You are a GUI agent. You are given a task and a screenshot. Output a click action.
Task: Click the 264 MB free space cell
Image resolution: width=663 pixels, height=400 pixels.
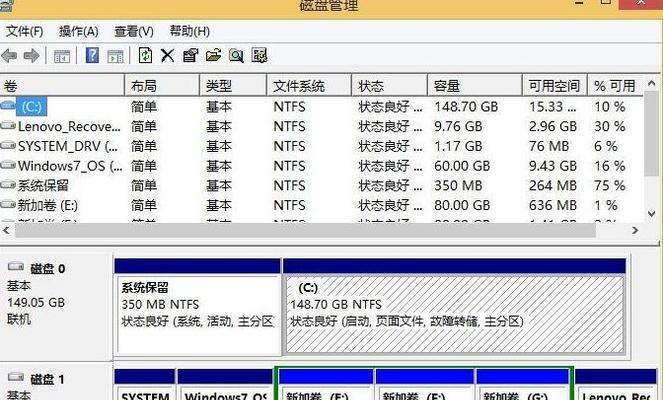(x=553, y=186)
